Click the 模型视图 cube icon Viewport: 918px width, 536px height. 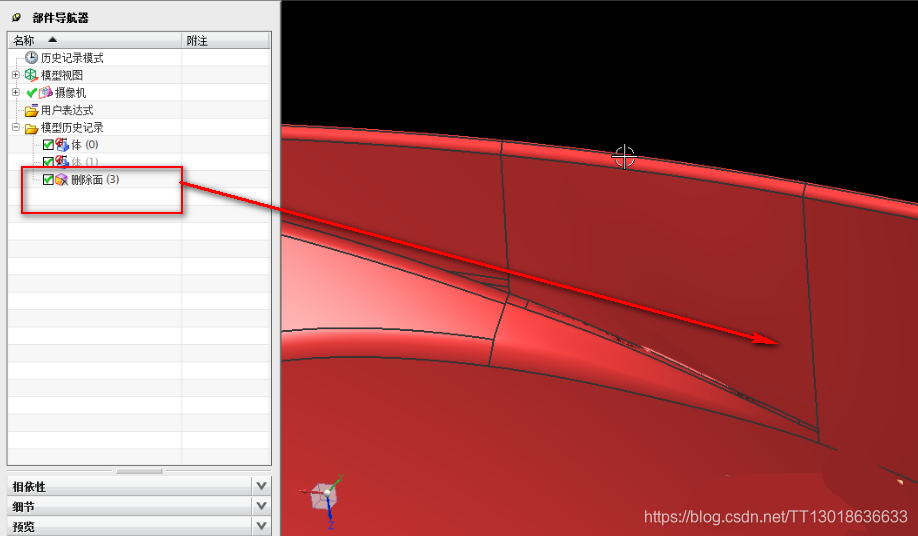pyautogui.click(x=31, y=75)
